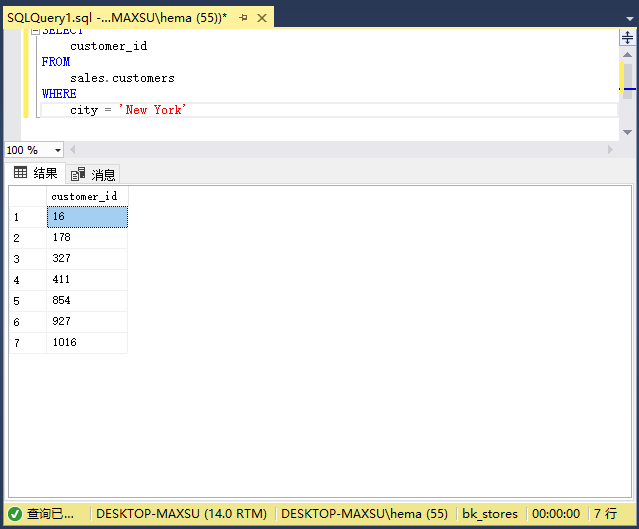This screenshot has width=639, height=529.
Task: Click the DESKTOP-MAXSU (14.0 RTM) server status
Action: (x=181, y=514)
